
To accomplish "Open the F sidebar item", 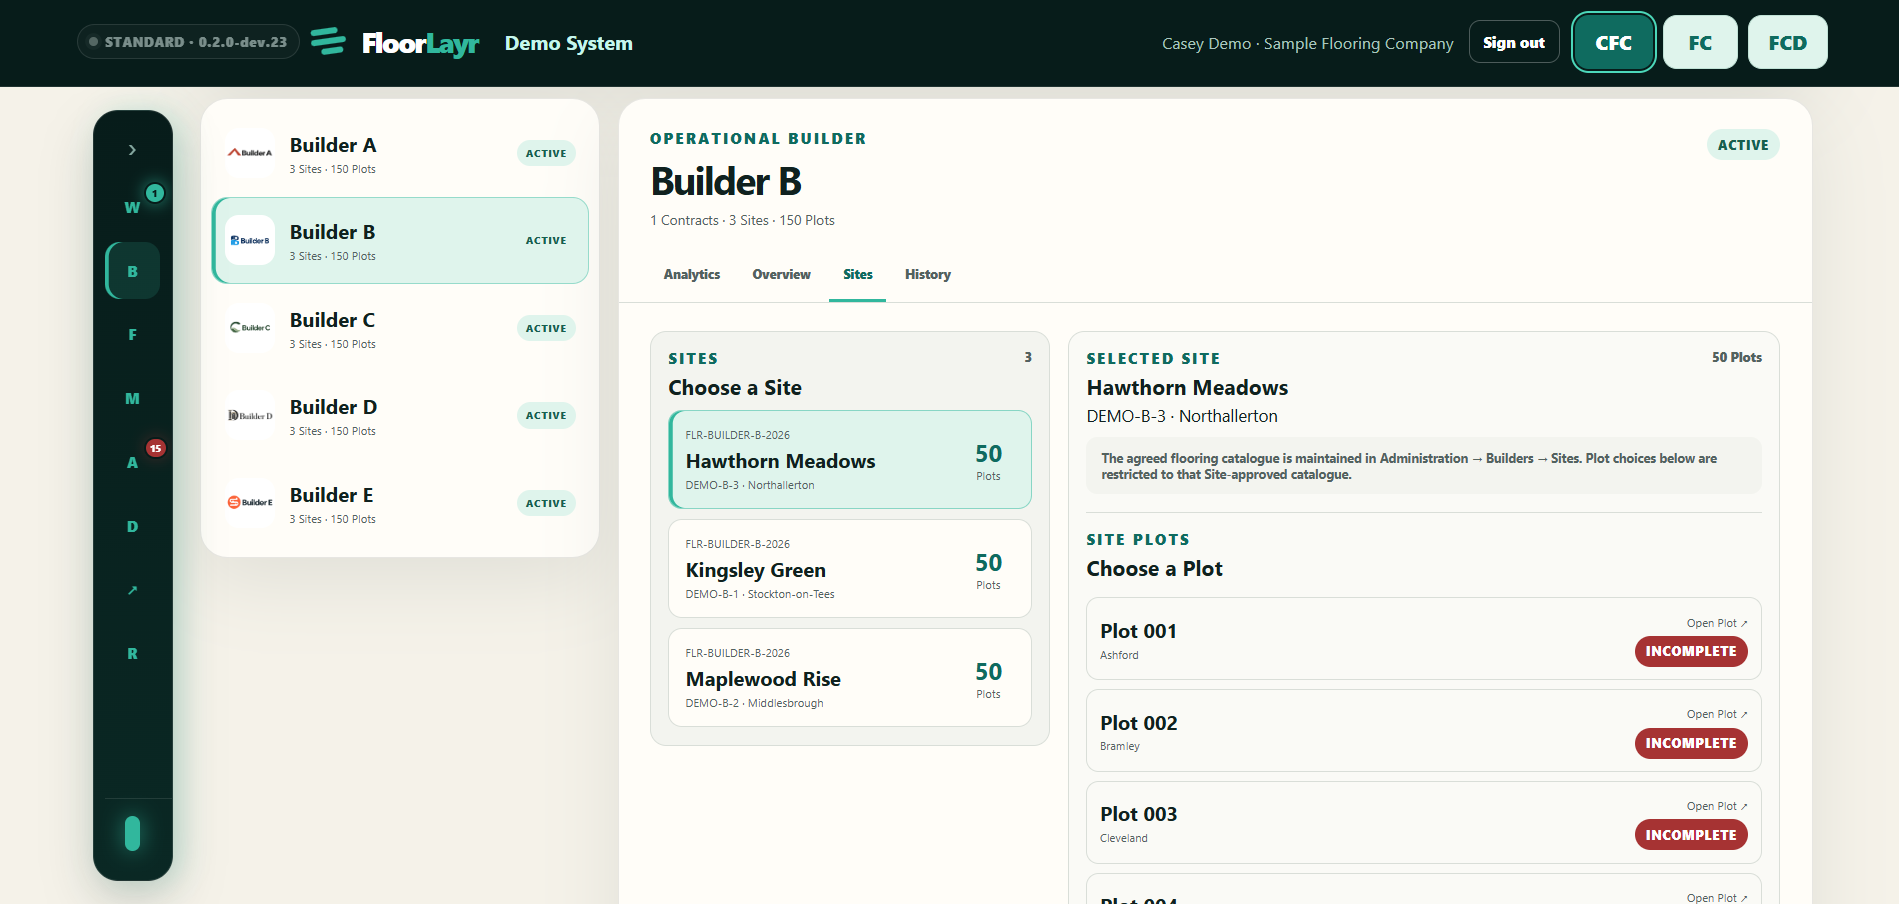I will tap(132, 335).
